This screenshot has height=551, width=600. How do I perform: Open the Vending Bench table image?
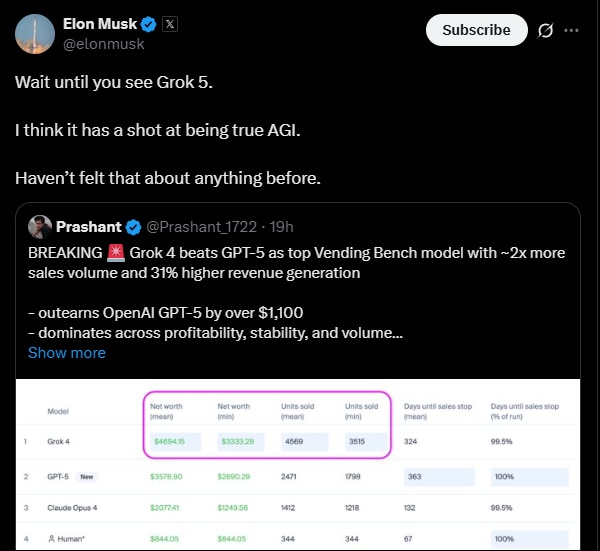(298, 465)
